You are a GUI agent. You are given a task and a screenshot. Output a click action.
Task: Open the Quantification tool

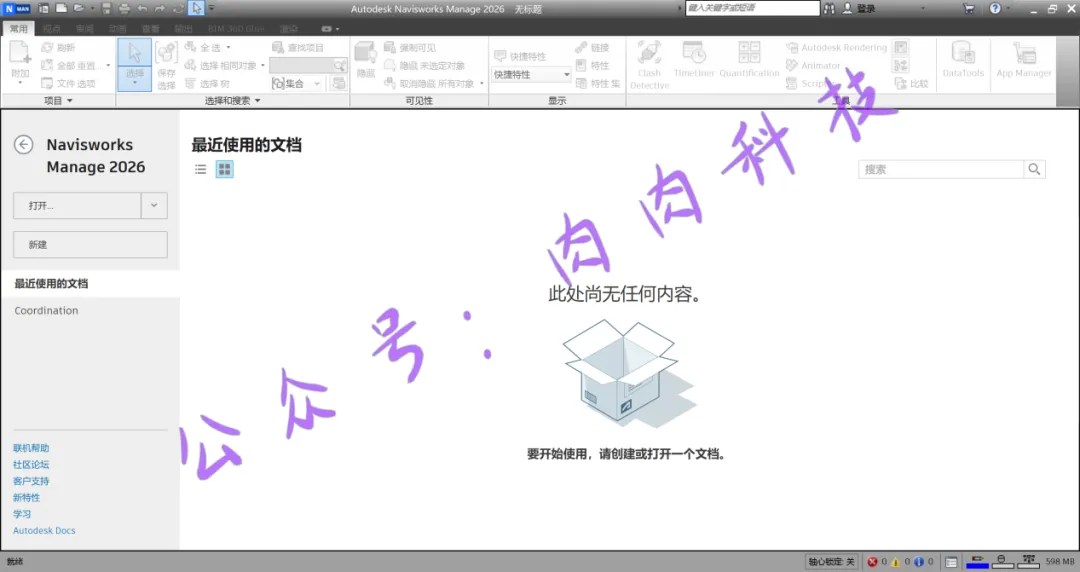coord(749,59)
